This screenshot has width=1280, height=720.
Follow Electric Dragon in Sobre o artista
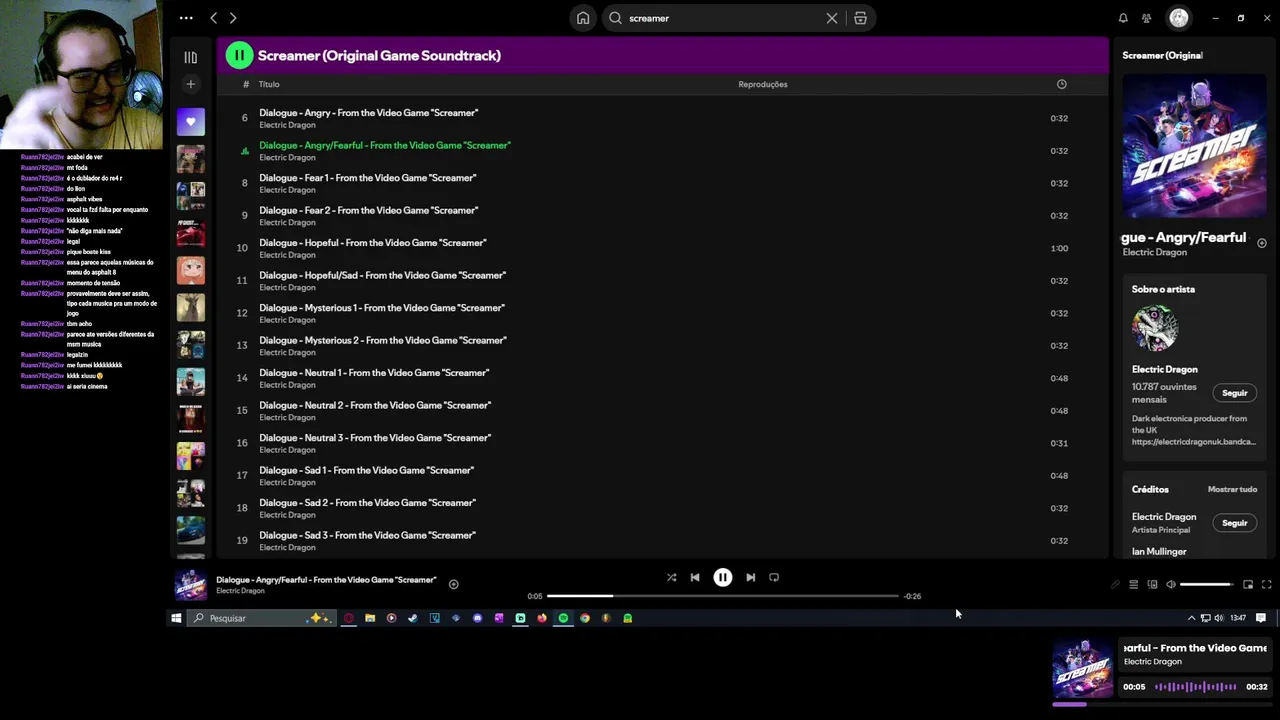pos(1234,393)
